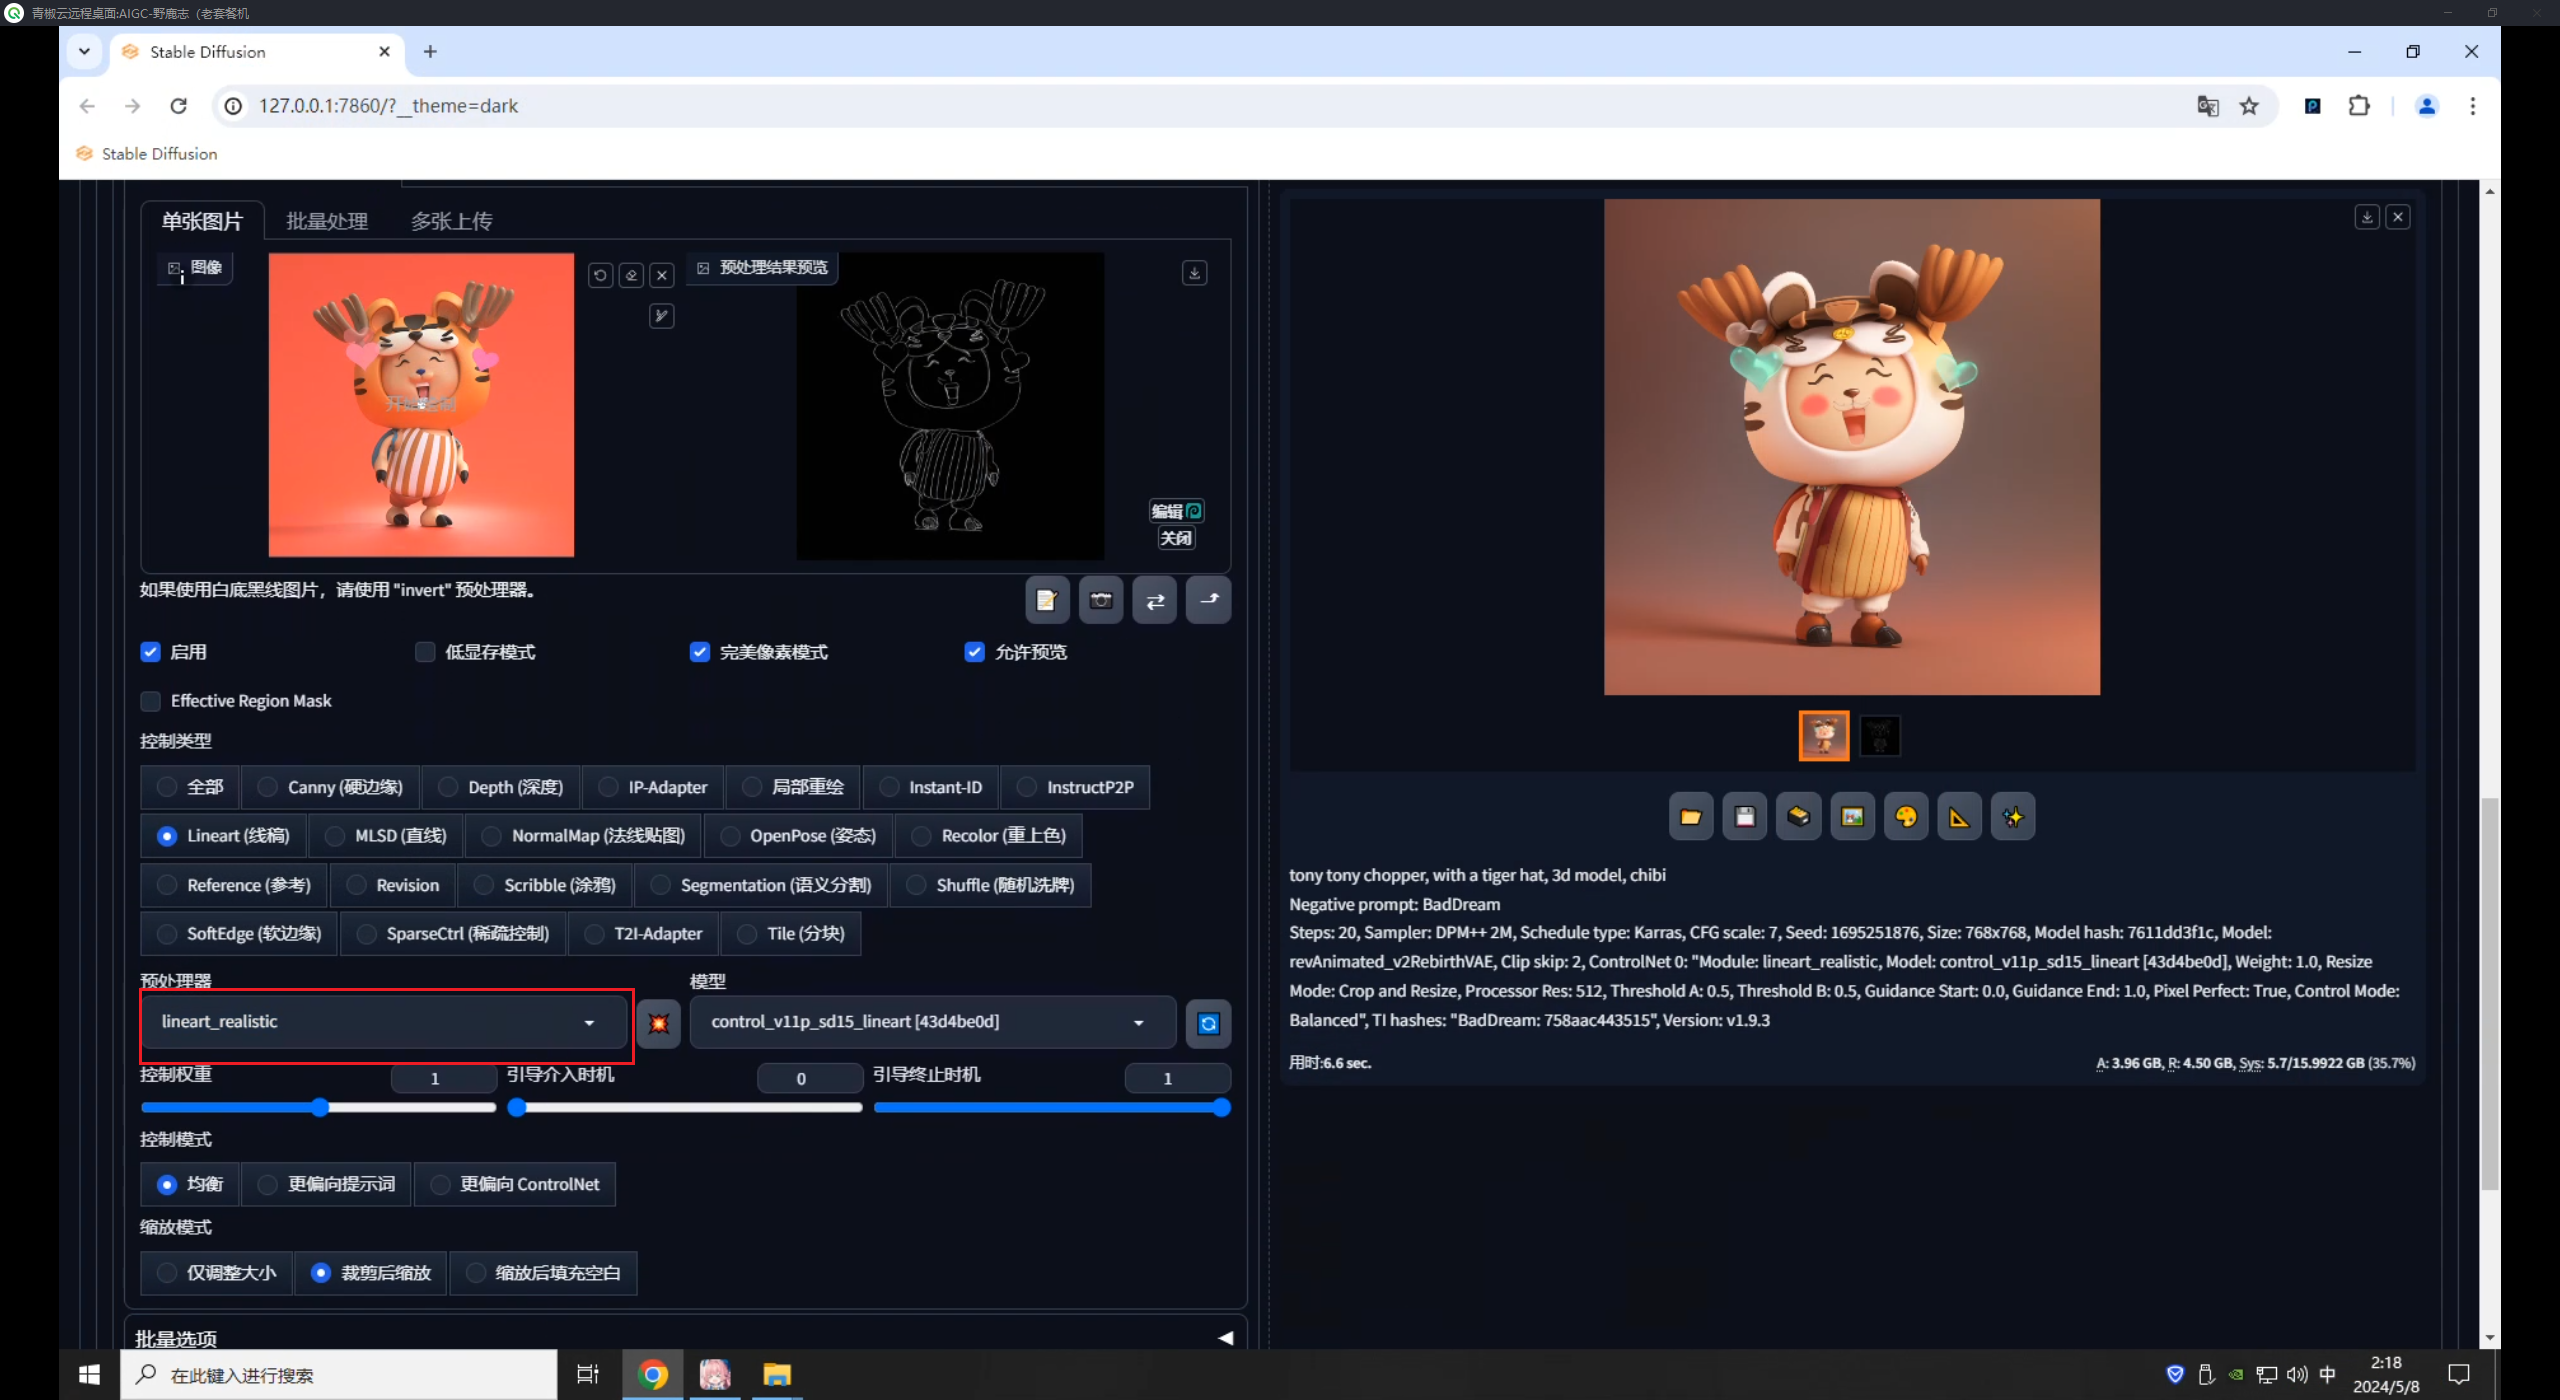Click the camera icon below the preview
This screenshot has width=2560, height=1400.
click(x=1101, y=600)
